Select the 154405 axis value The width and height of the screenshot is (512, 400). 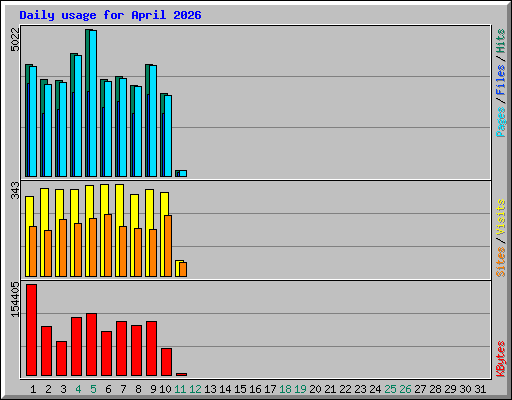[15, 299]
